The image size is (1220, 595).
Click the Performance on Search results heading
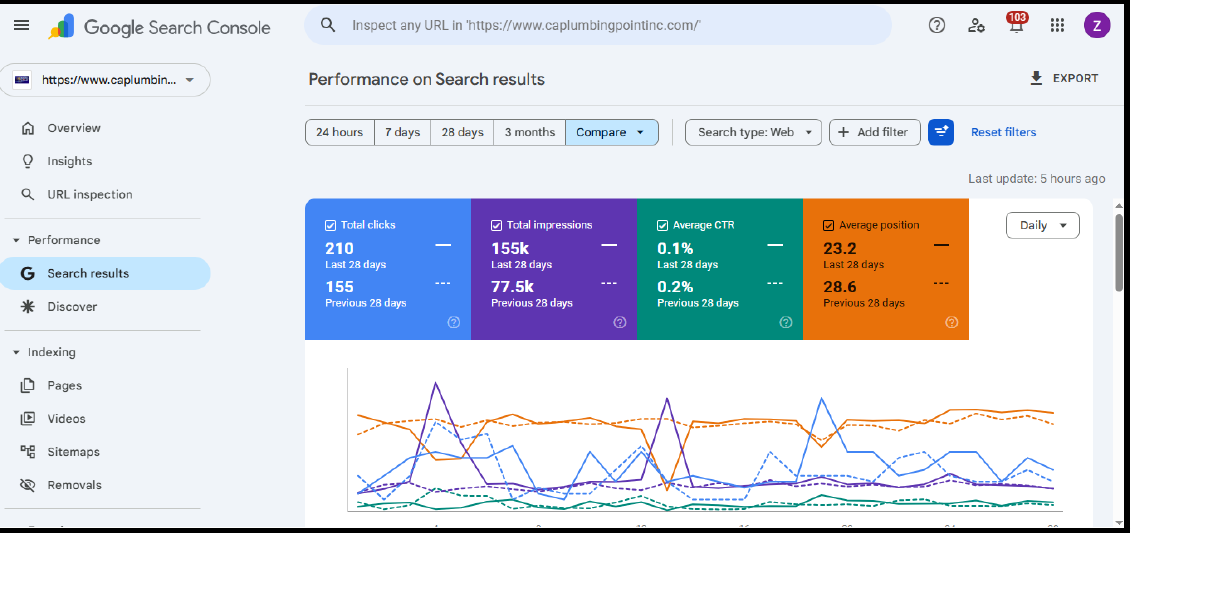pos(426,79)
